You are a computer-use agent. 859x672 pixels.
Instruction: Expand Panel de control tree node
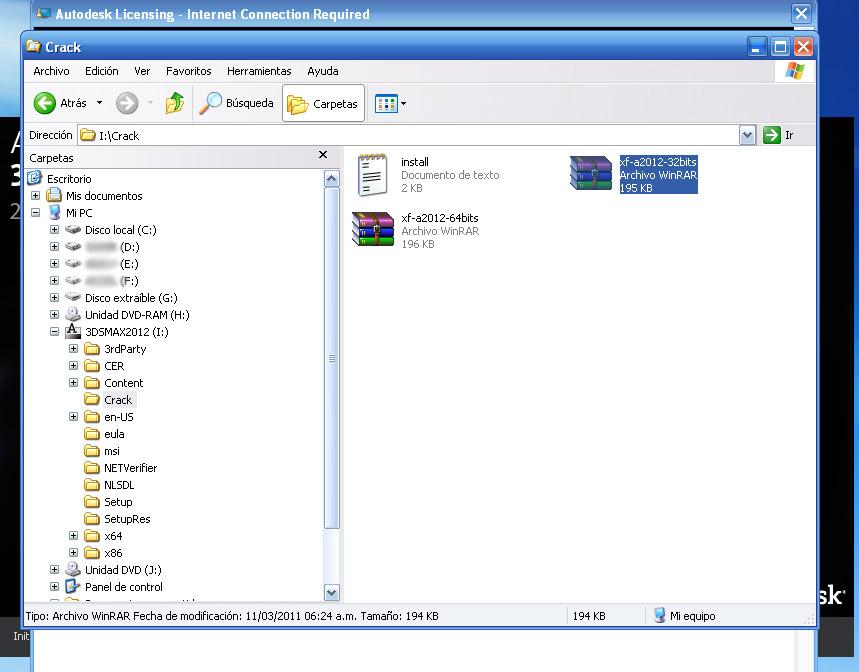54,586
